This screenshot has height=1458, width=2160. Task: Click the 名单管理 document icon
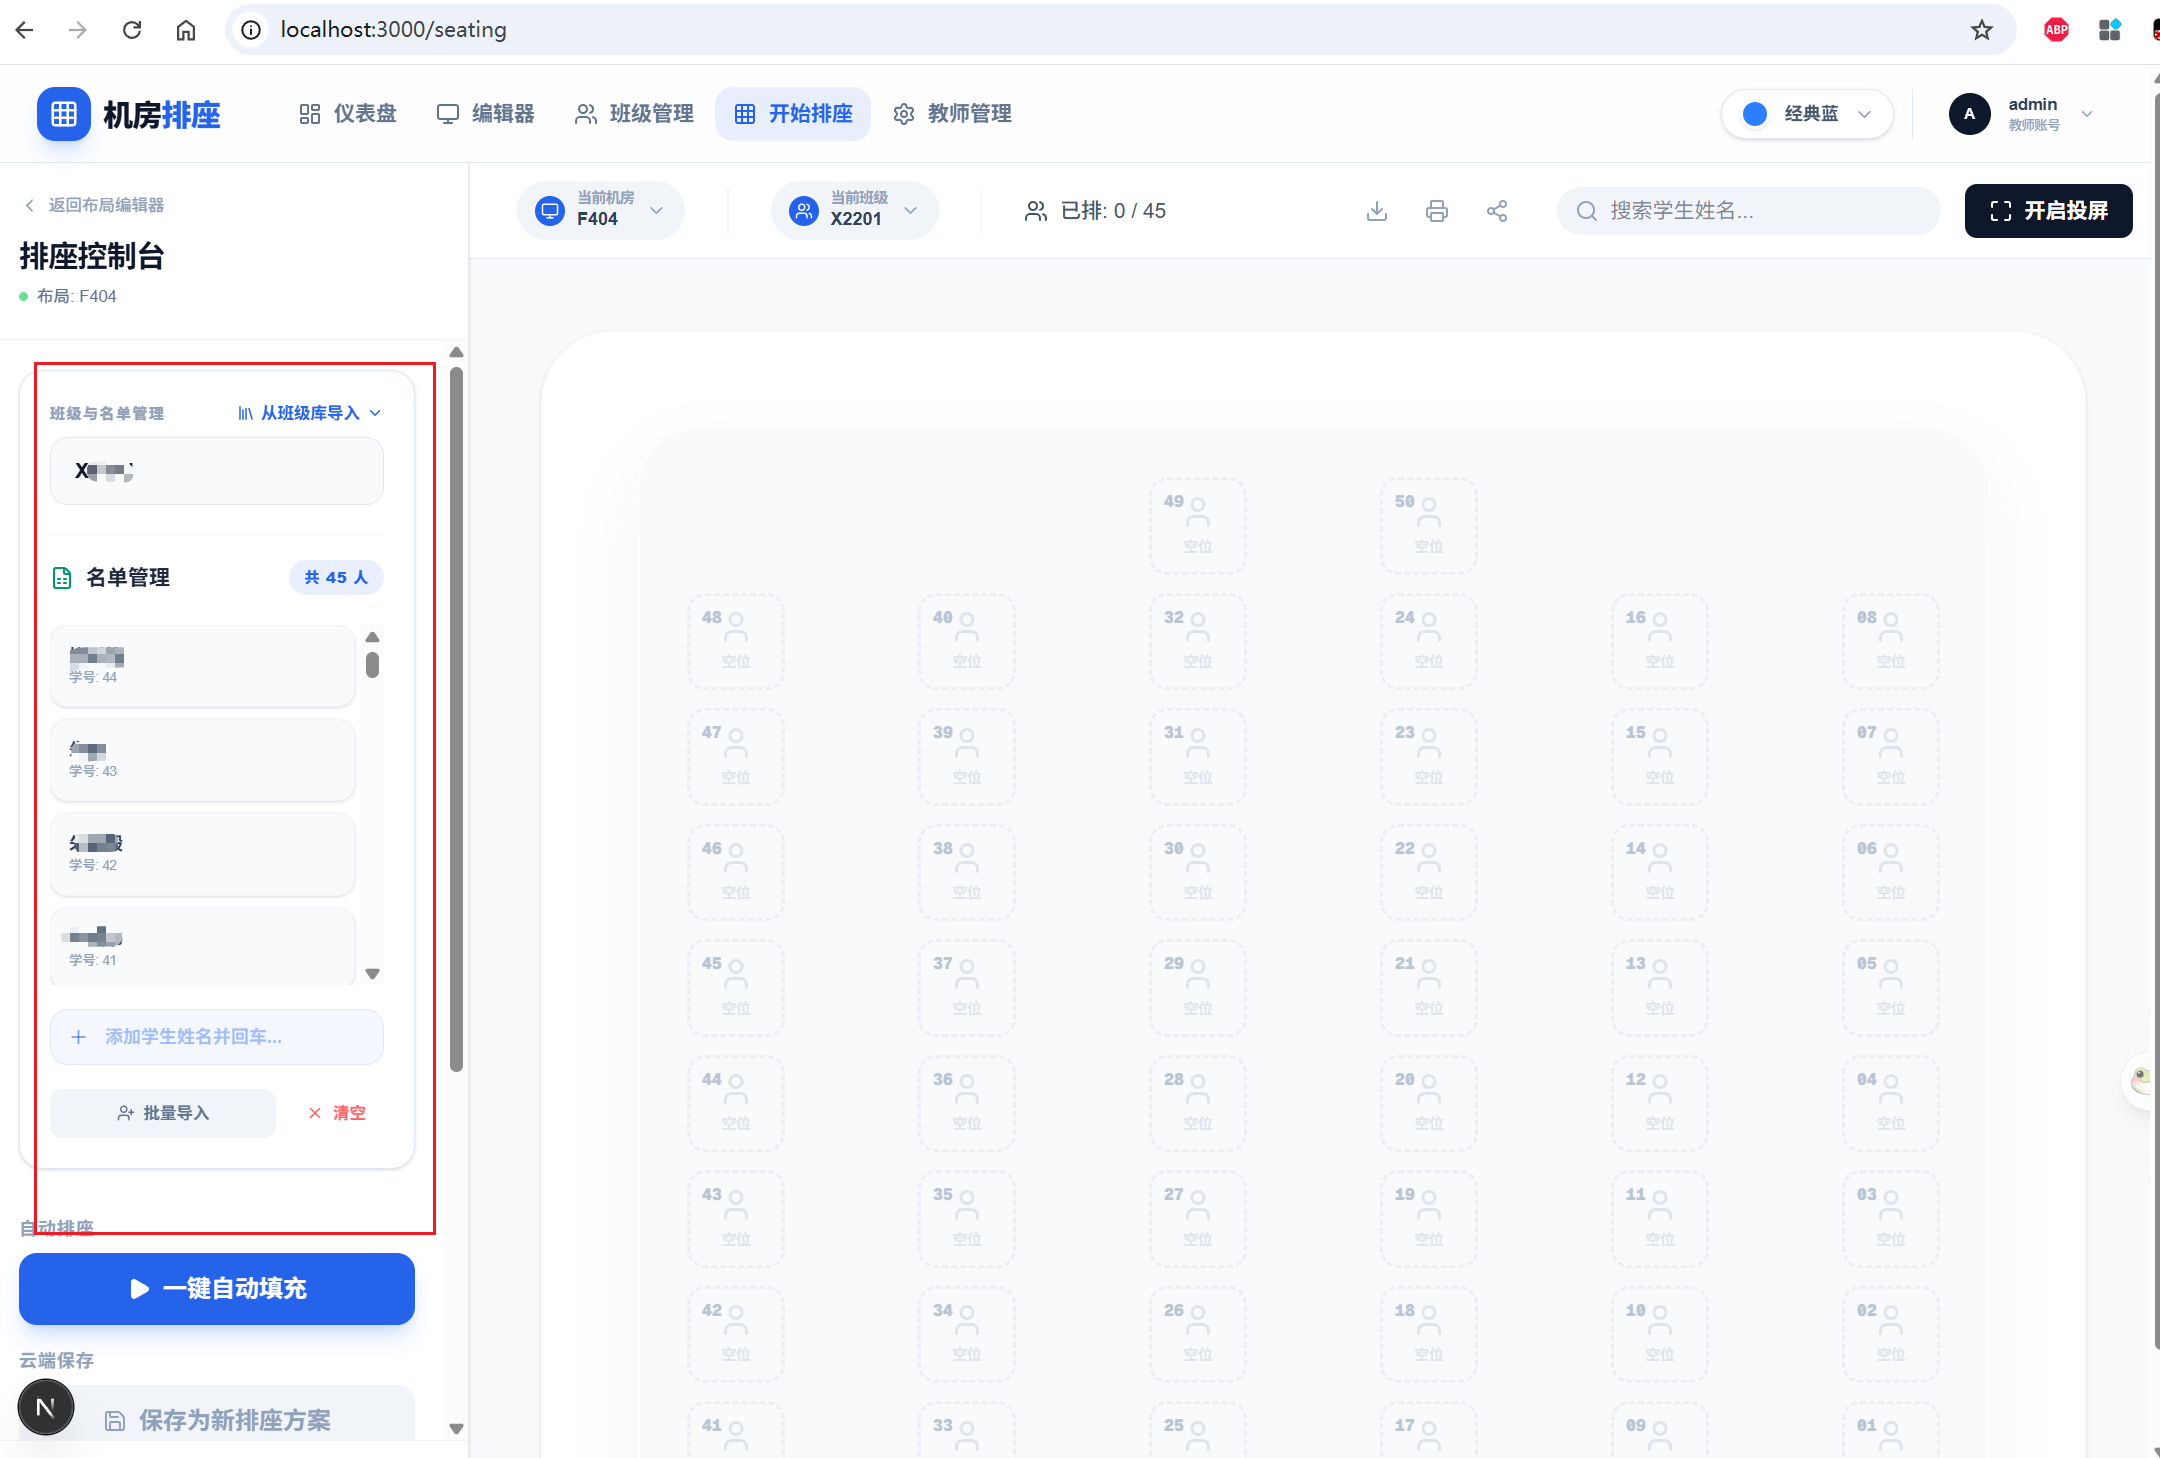tap(62, 578)
